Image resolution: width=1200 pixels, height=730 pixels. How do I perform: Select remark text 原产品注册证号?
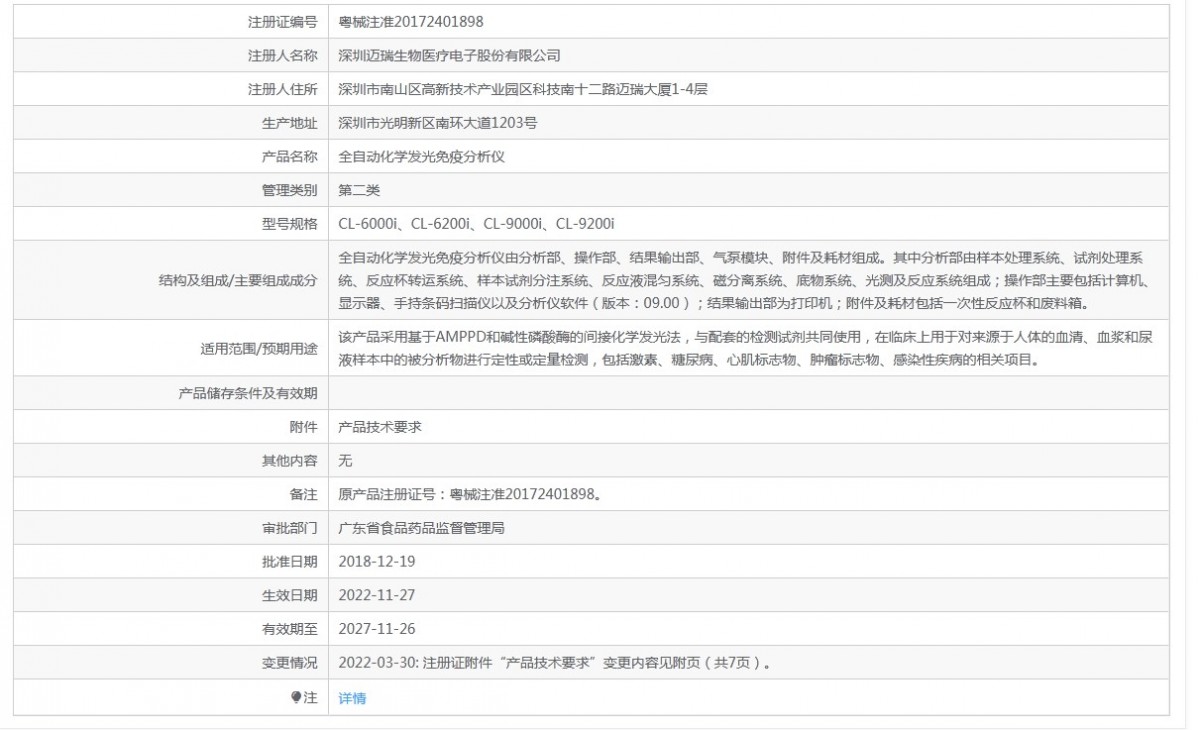point(387,495)
